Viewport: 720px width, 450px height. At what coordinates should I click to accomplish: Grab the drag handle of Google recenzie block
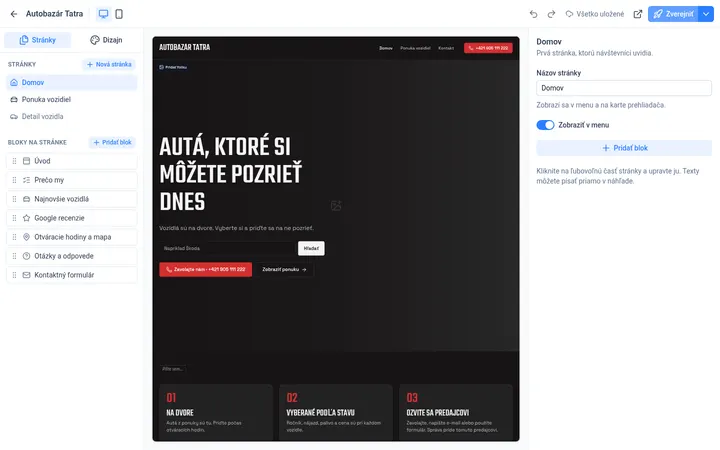pyautogui.click(x=14, y=218)
